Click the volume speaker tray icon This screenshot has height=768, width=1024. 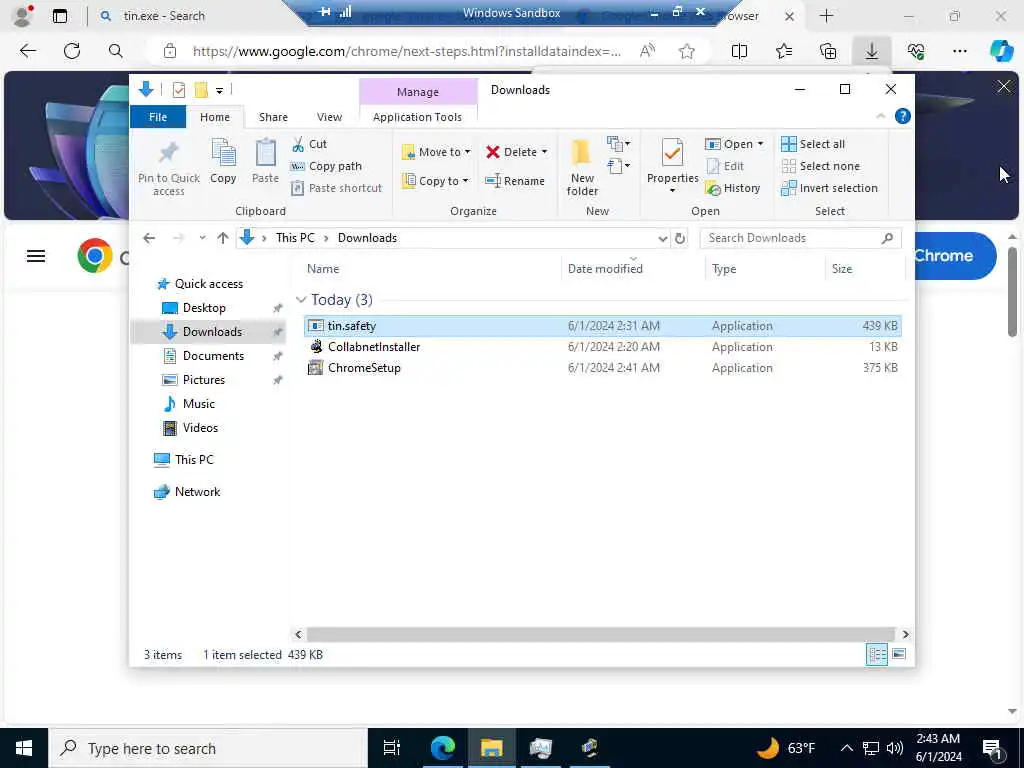(895, 748)
